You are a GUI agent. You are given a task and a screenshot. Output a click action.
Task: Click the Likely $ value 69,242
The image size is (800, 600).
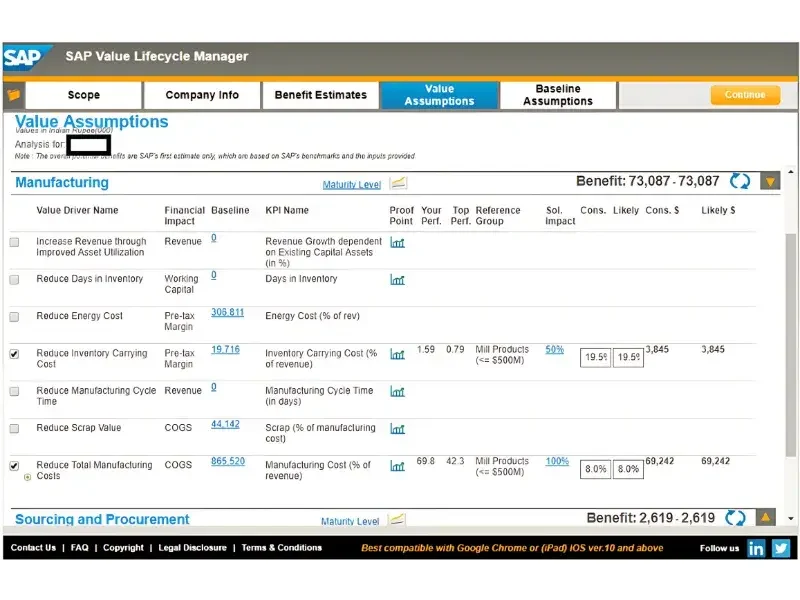pos(715,461)
